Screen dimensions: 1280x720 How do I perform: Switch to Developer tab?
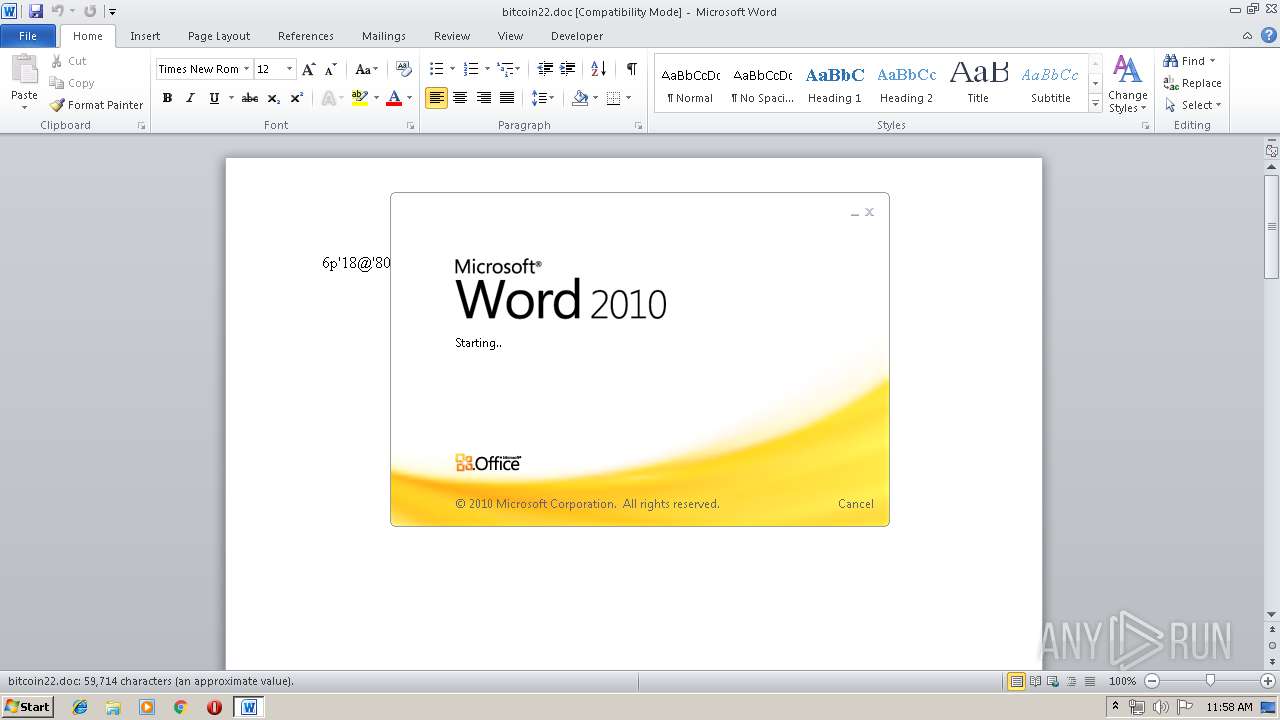tap(577, 36)
